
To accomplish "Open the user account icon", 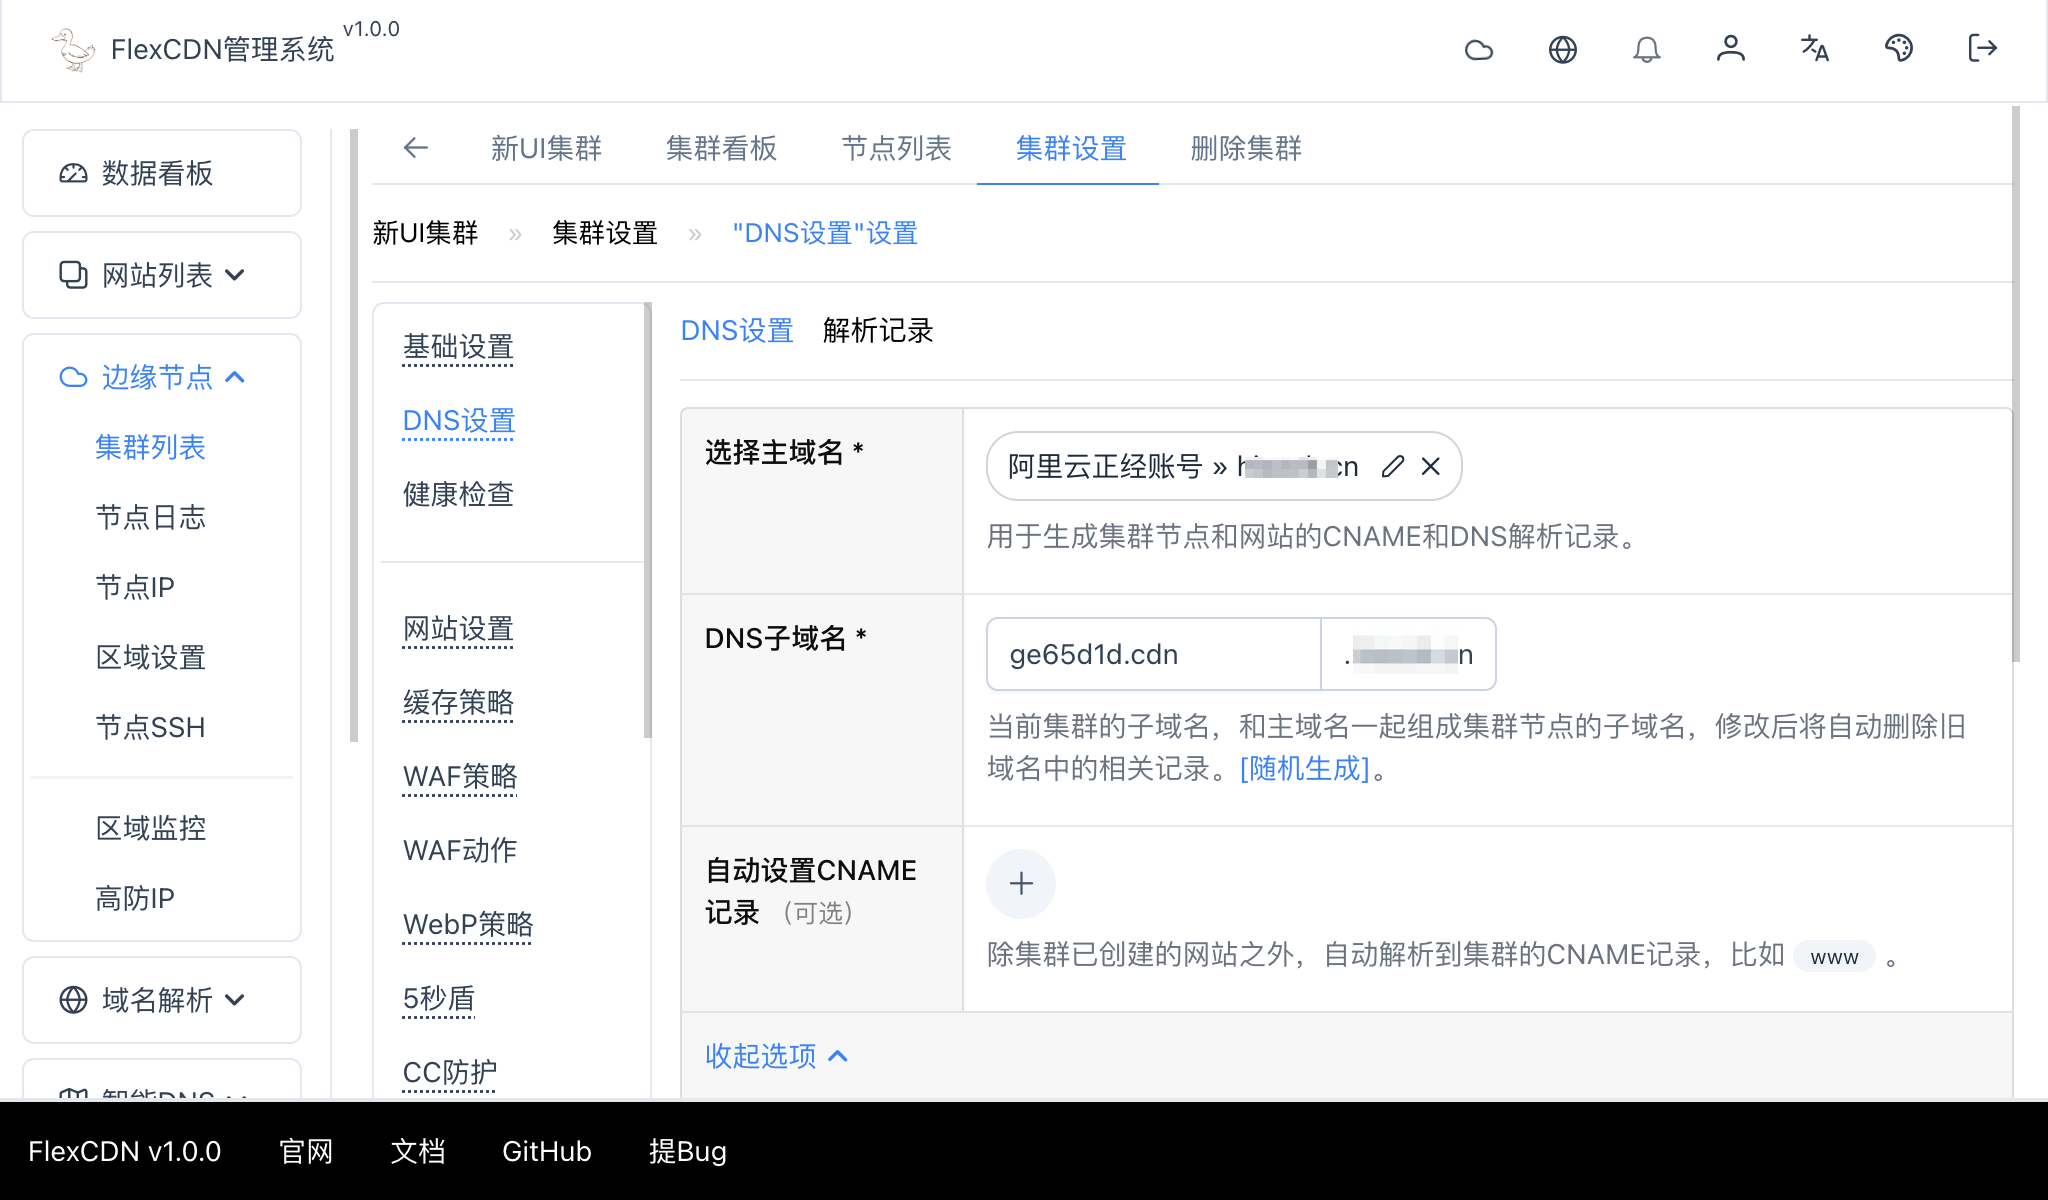I will pos(1731,49).
